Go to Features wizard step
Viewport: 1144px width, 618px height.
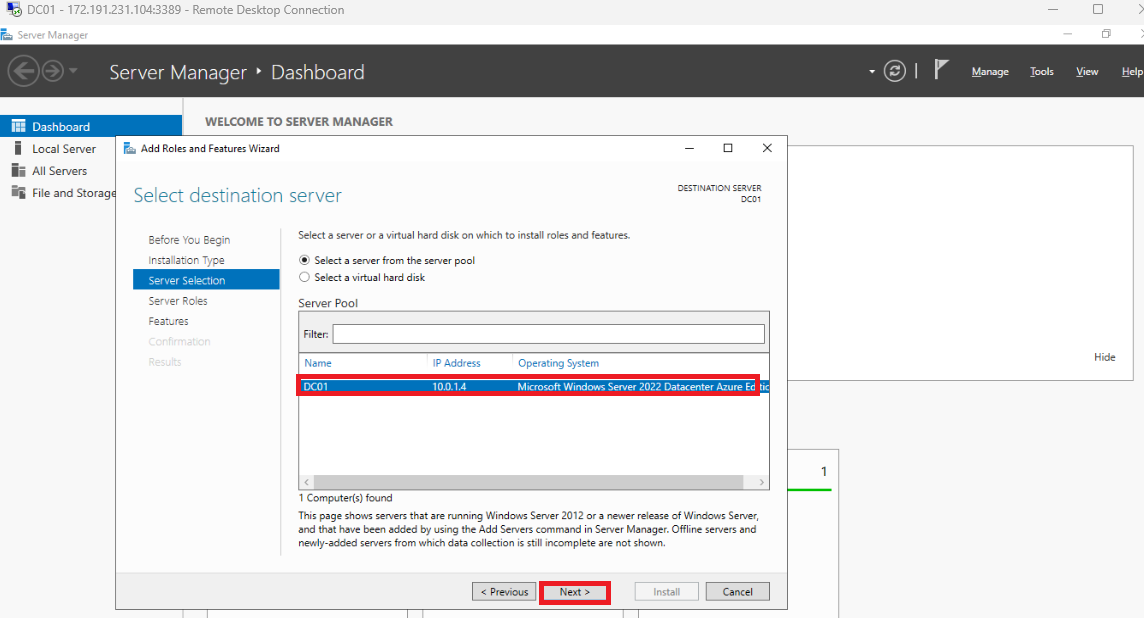(x=168, y=321)
